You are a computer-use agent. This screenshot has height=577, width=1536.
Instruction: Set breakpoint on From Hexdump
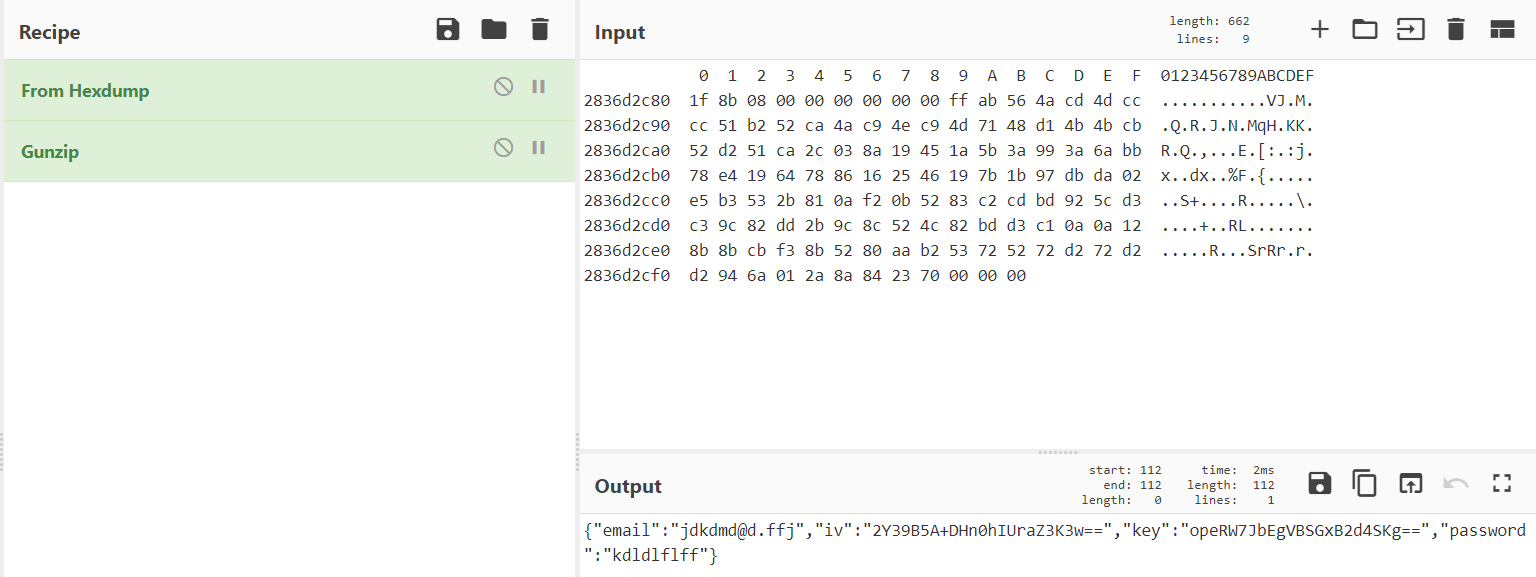(x=538, y=87)
